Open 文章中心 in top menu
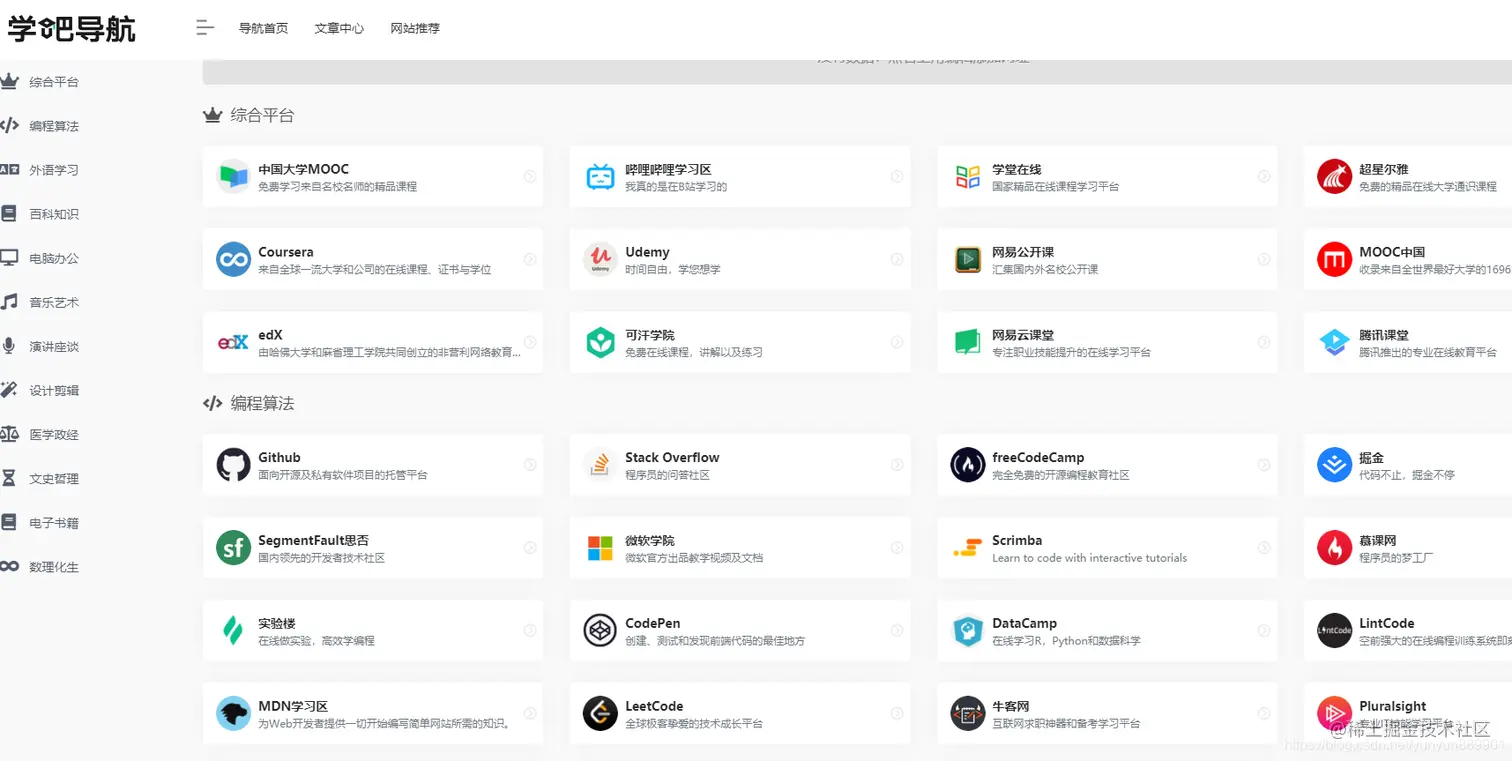Screen dimensions: 1512x761 coord(339,28)
